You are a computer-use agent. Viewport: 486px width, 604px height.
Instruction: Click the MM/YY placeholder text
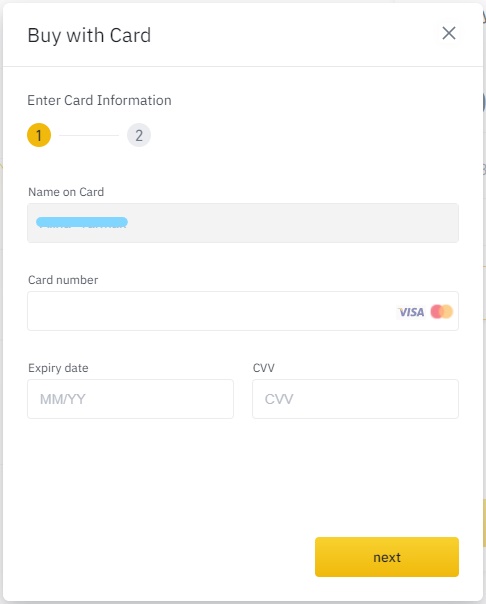tap(63, 399)
